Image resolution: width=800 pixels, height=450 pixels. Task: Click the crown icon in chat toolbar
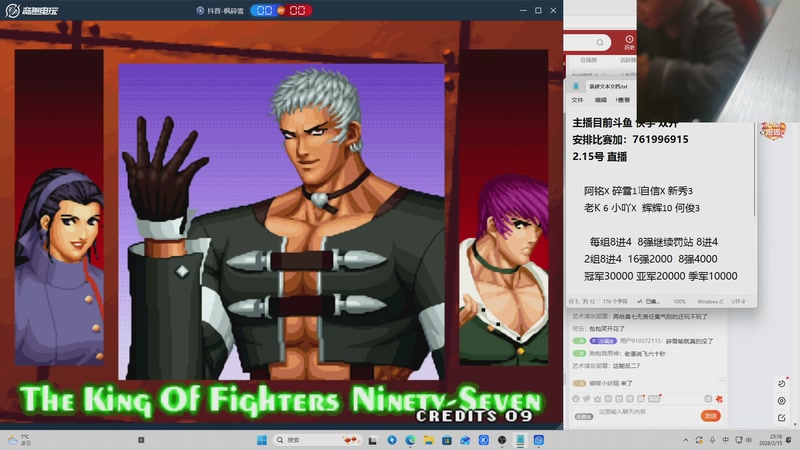597,399
